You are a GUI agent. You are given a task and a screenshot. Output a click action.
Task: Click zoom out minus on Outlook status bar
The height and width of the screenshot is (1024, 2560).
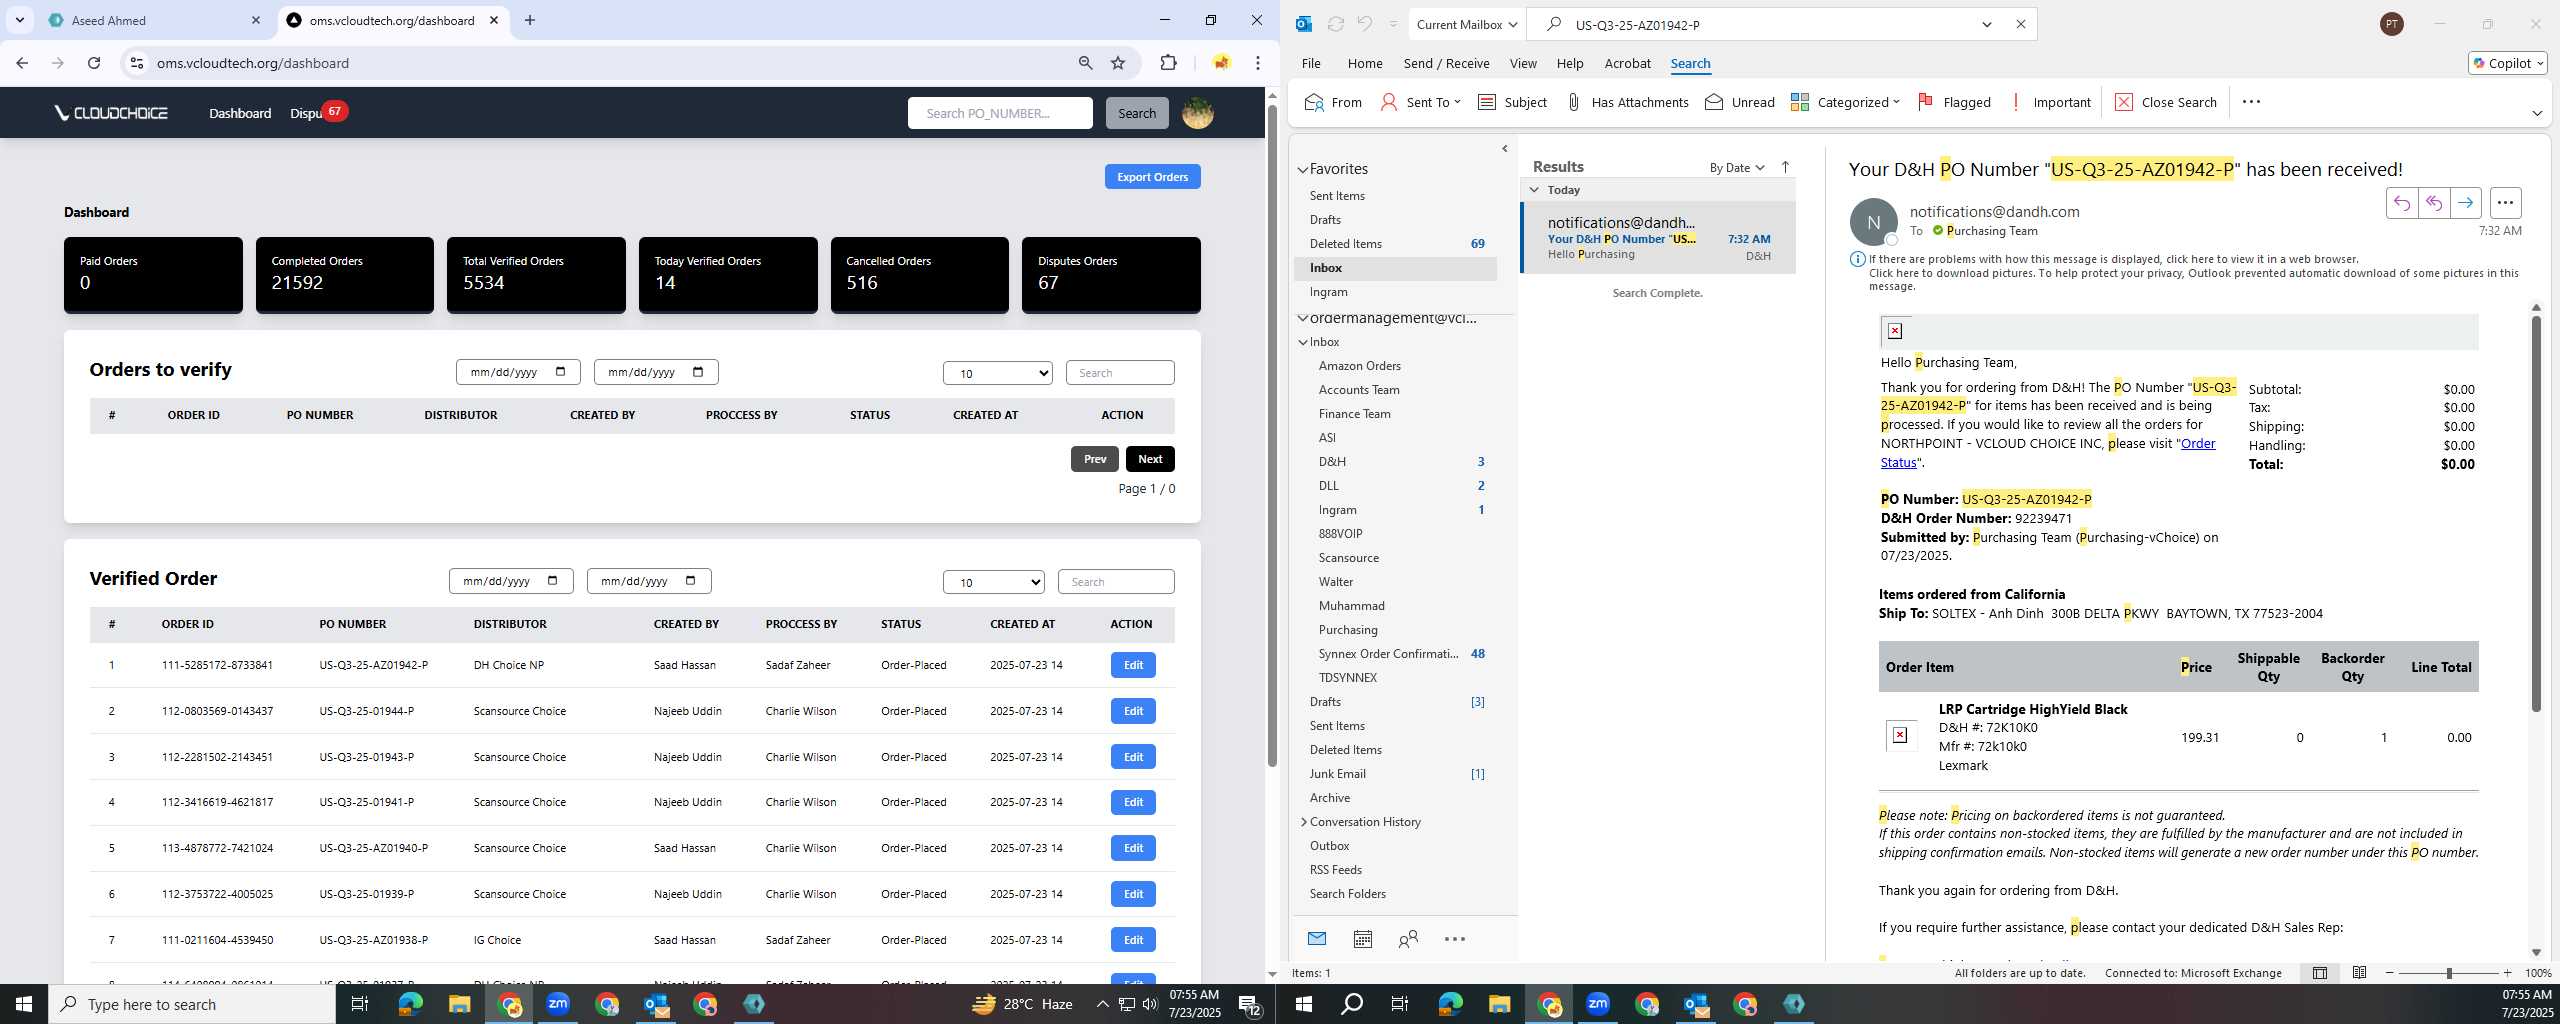pos(2390,973)
